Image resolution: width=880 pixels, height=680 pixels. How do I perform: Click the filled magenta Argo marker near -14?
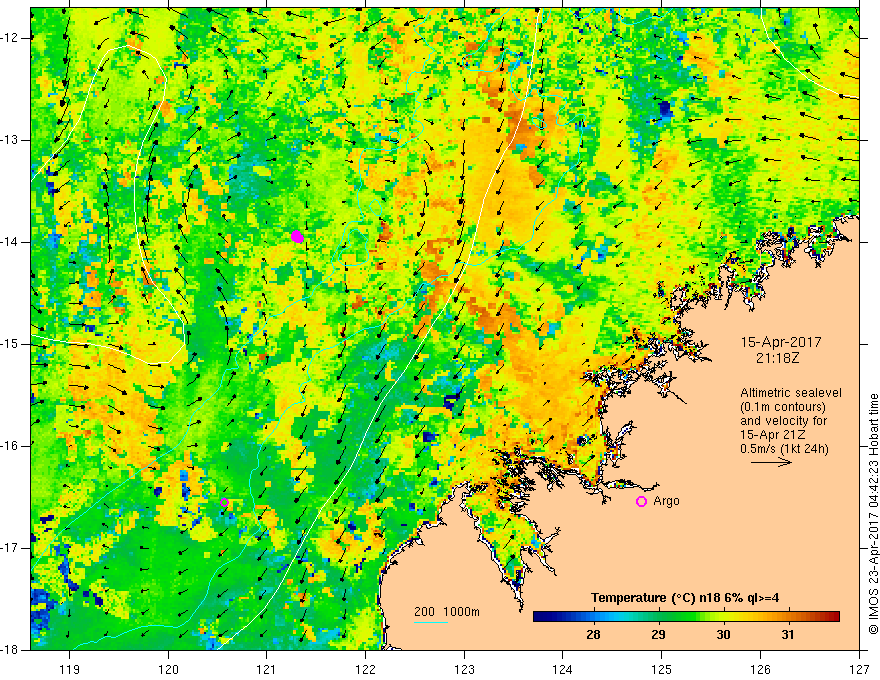pos(297,236)
